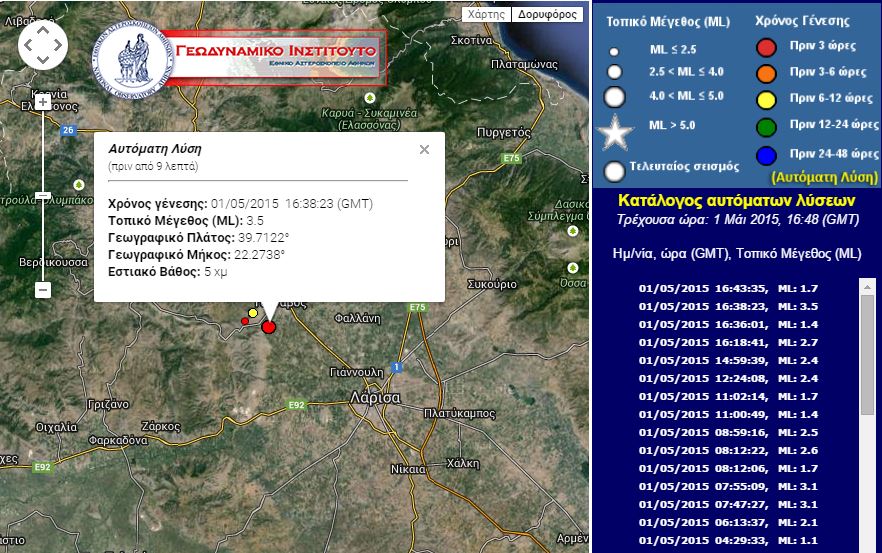Close the Αυτόματη Λύση info popup

coord(424,149)
